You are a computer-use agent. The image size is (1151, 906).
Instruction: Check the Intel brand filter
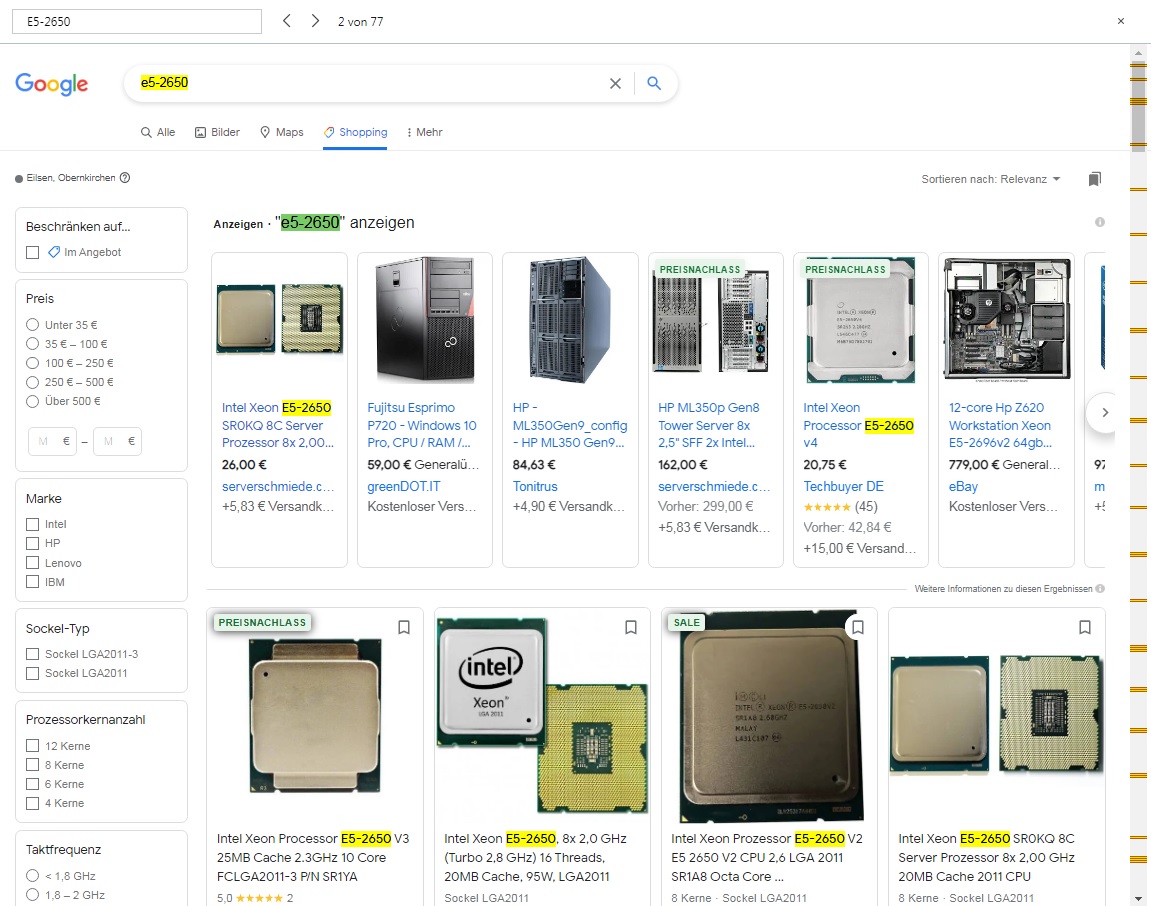(32, 524)
